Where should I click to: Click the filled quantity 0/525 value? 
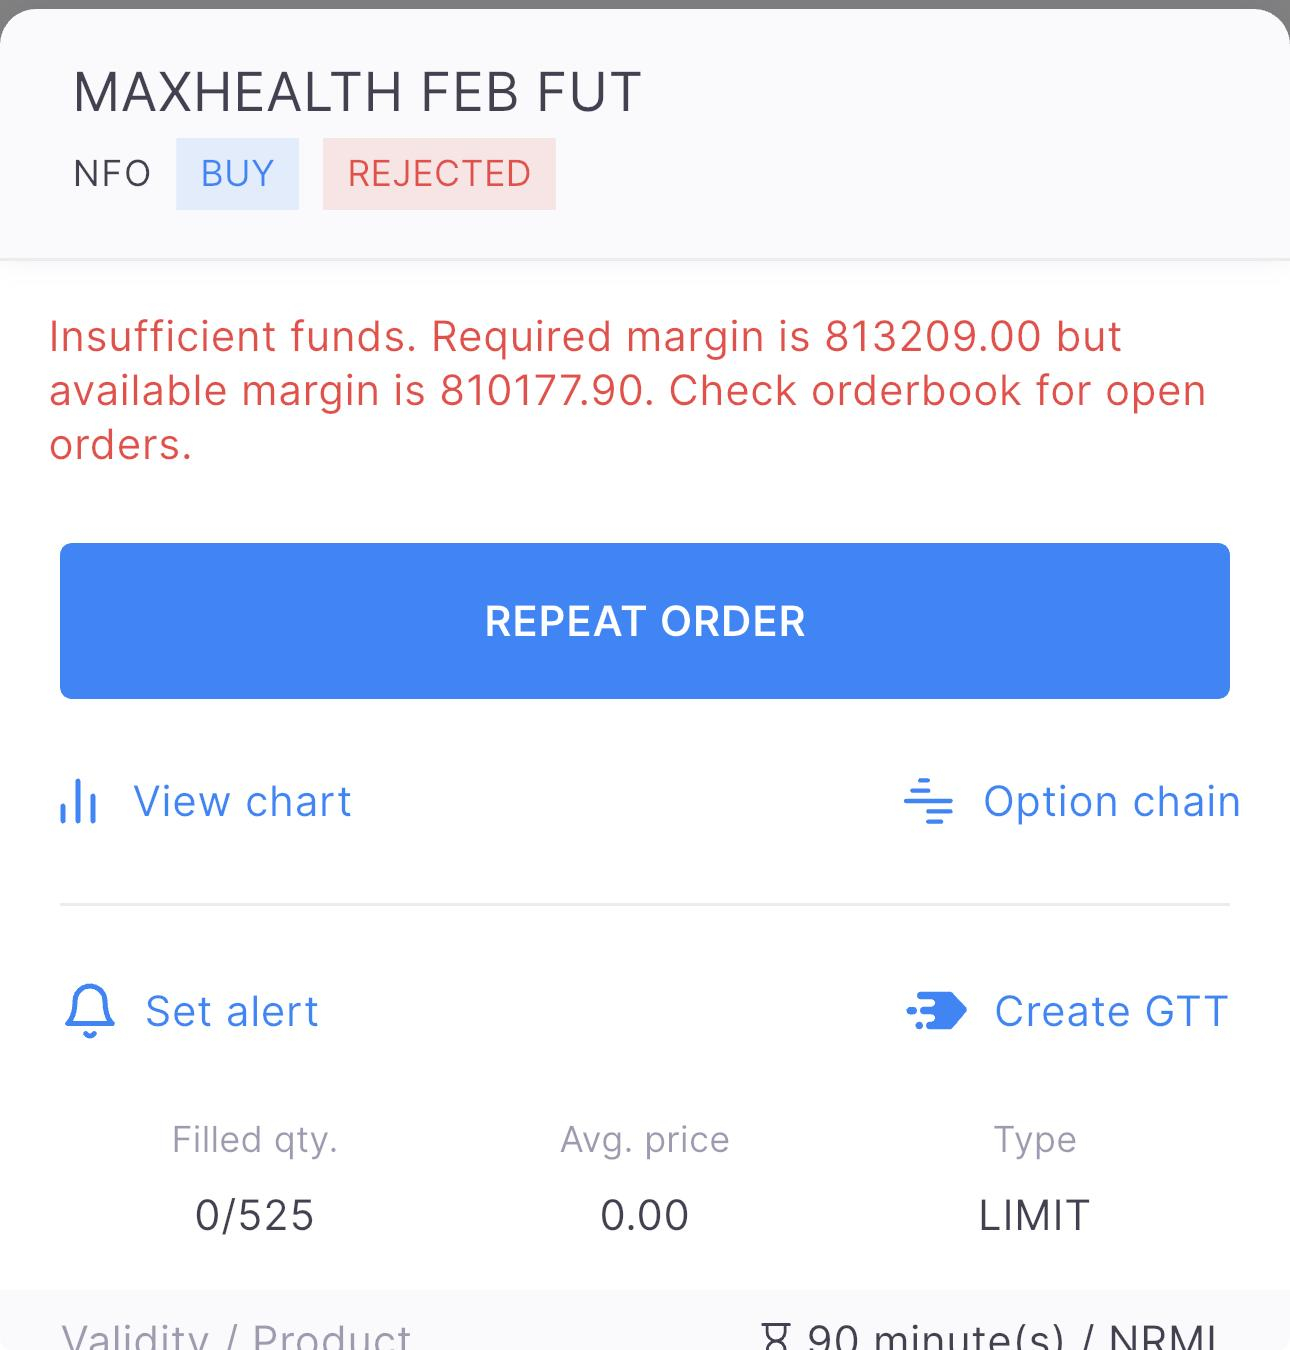pyautogui.click(x=255, y=1215)
